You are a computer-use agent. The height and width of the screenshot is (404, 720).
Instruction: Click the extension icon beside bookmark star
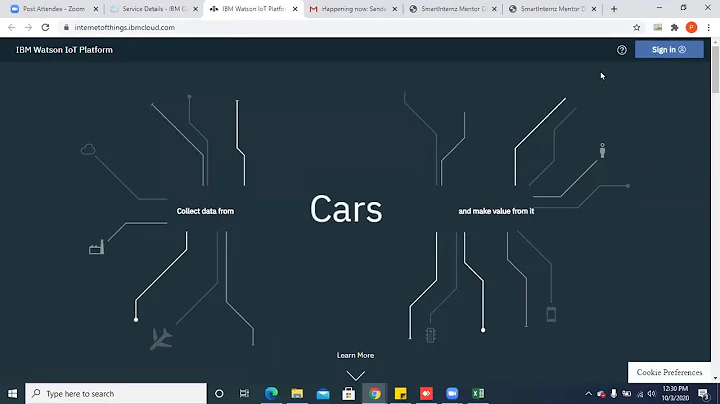click(x=658, y=28)
